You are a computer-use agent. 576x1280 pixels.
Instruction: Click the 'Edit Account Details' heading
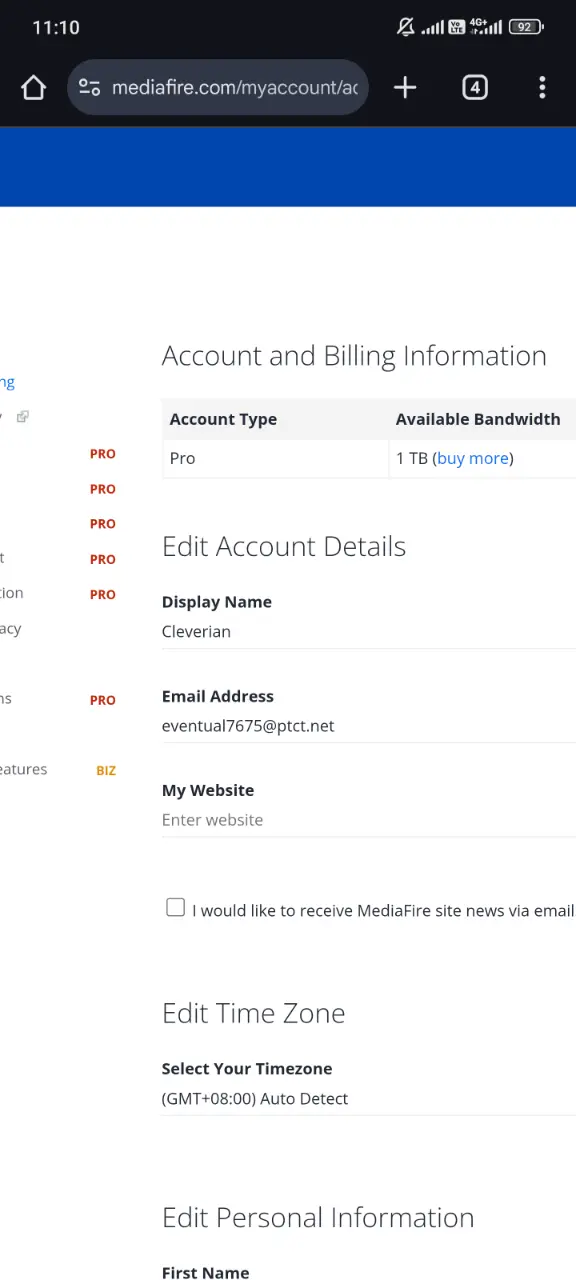coord(284,547)
